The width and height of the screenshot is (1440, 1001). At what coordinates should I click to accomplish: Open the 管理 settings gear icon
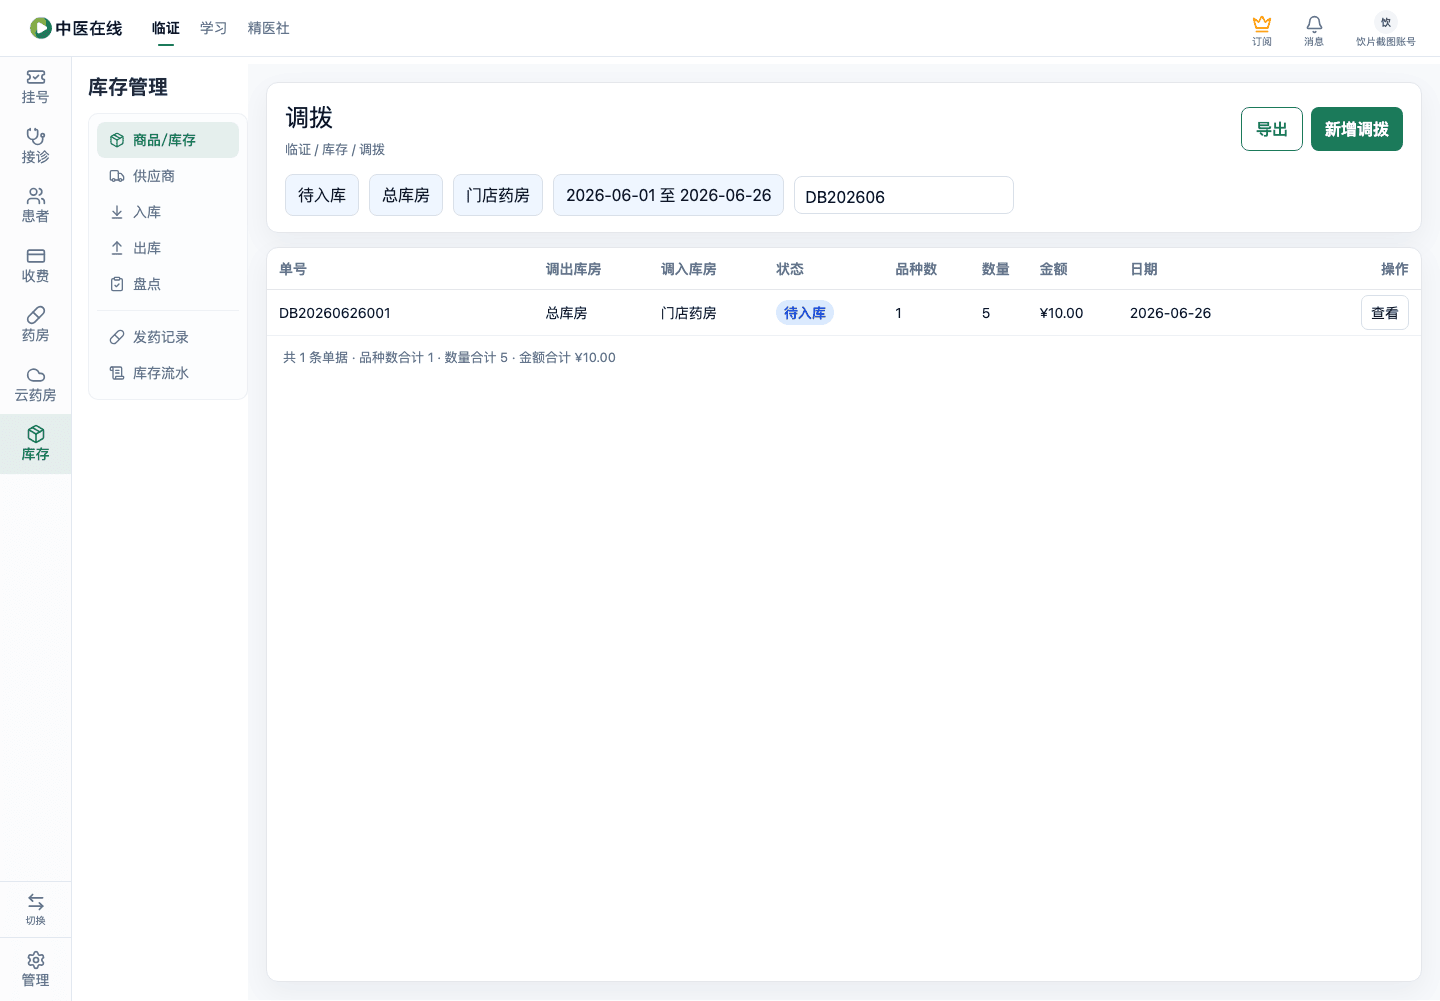point(36,960)
